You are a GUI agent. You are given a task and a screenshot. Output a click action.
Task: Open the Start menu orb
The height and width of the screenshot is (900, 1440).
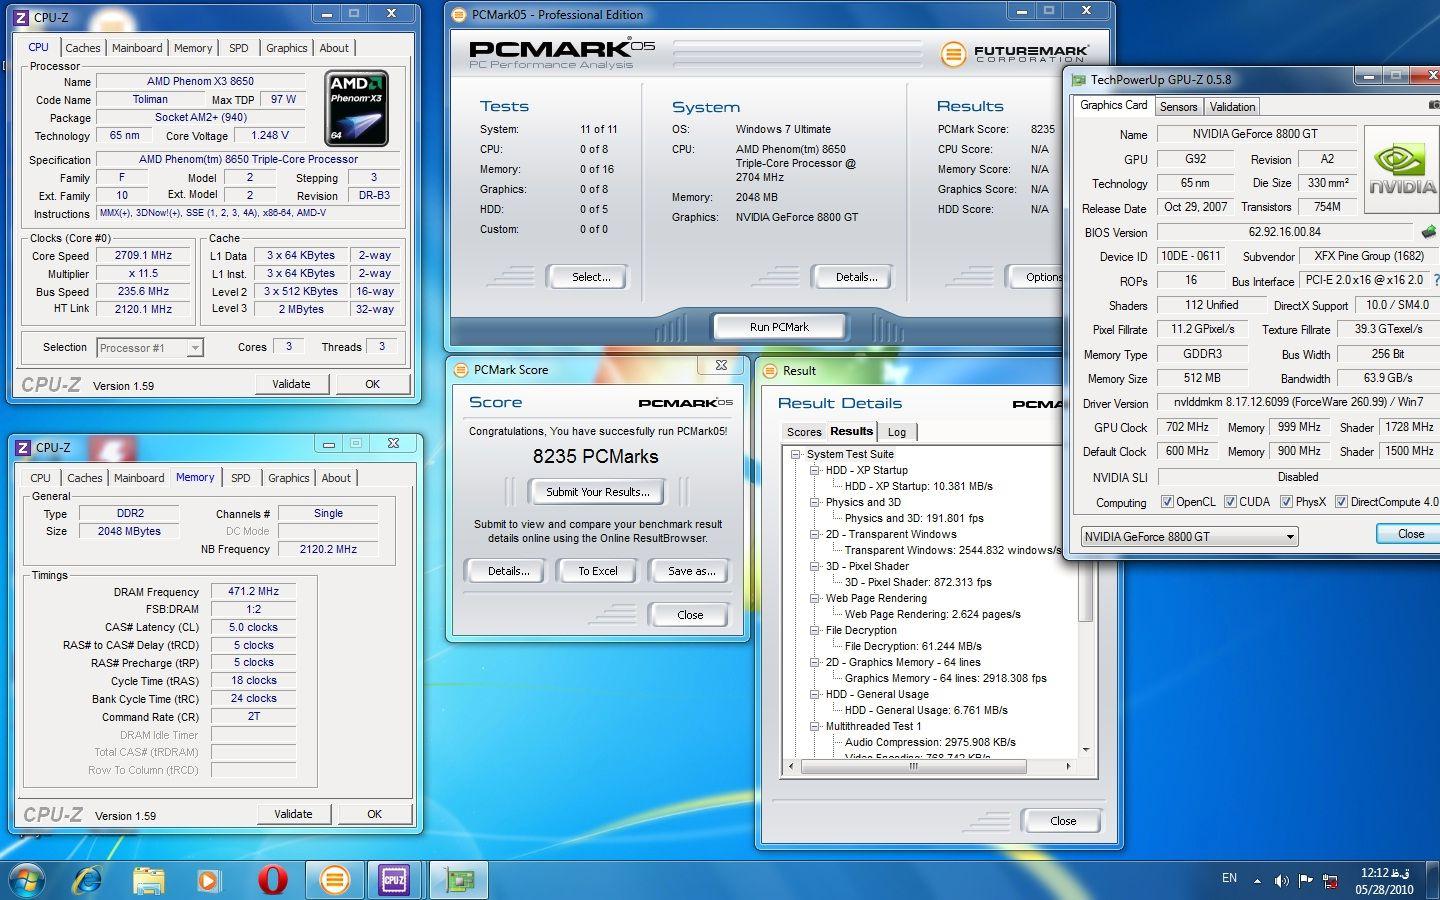pyautogui.click(x=26, y=880)
